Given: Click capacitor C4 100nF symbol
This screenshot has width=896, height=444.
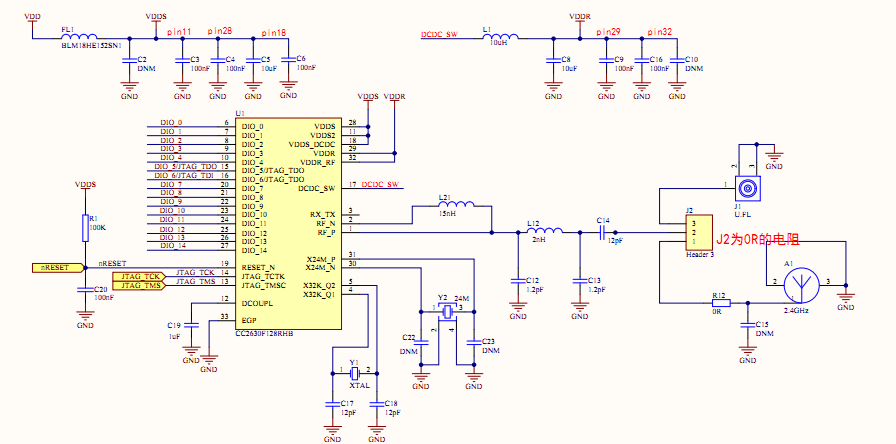Looking at the screenshot, I should [x=217, y=59].
